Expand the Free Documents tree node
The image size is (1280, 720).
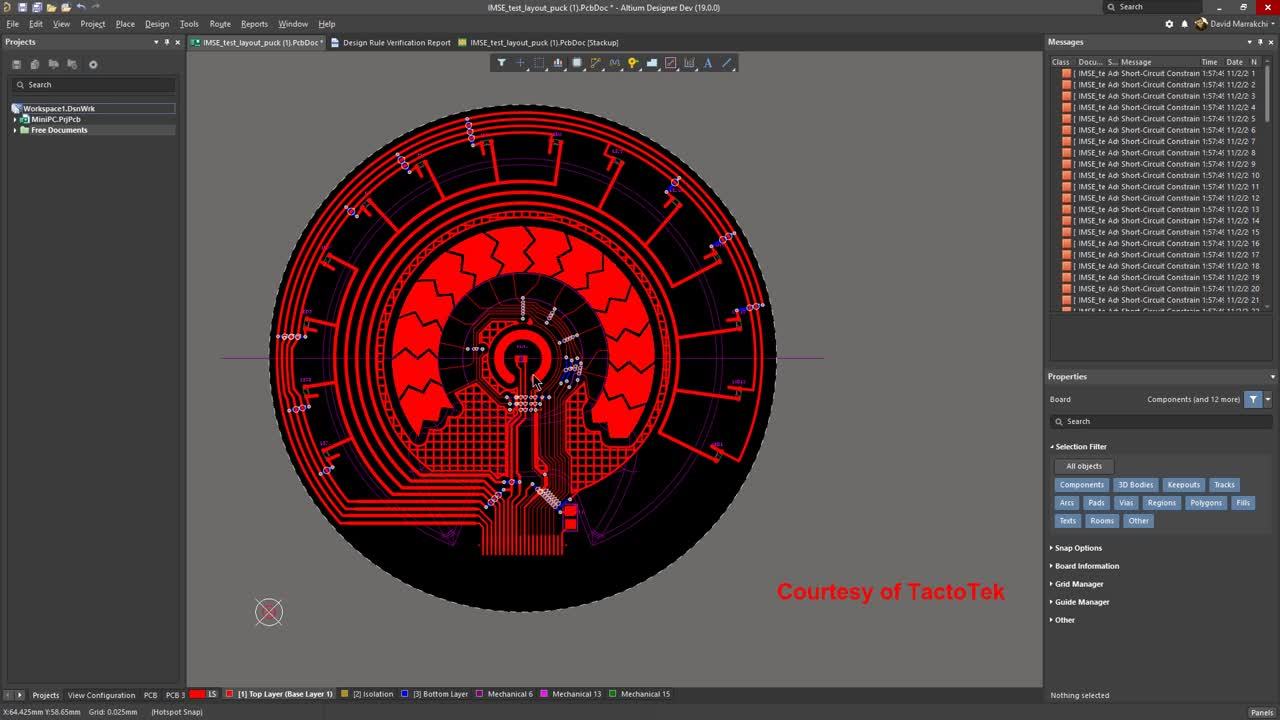click(x=15, y=130)
